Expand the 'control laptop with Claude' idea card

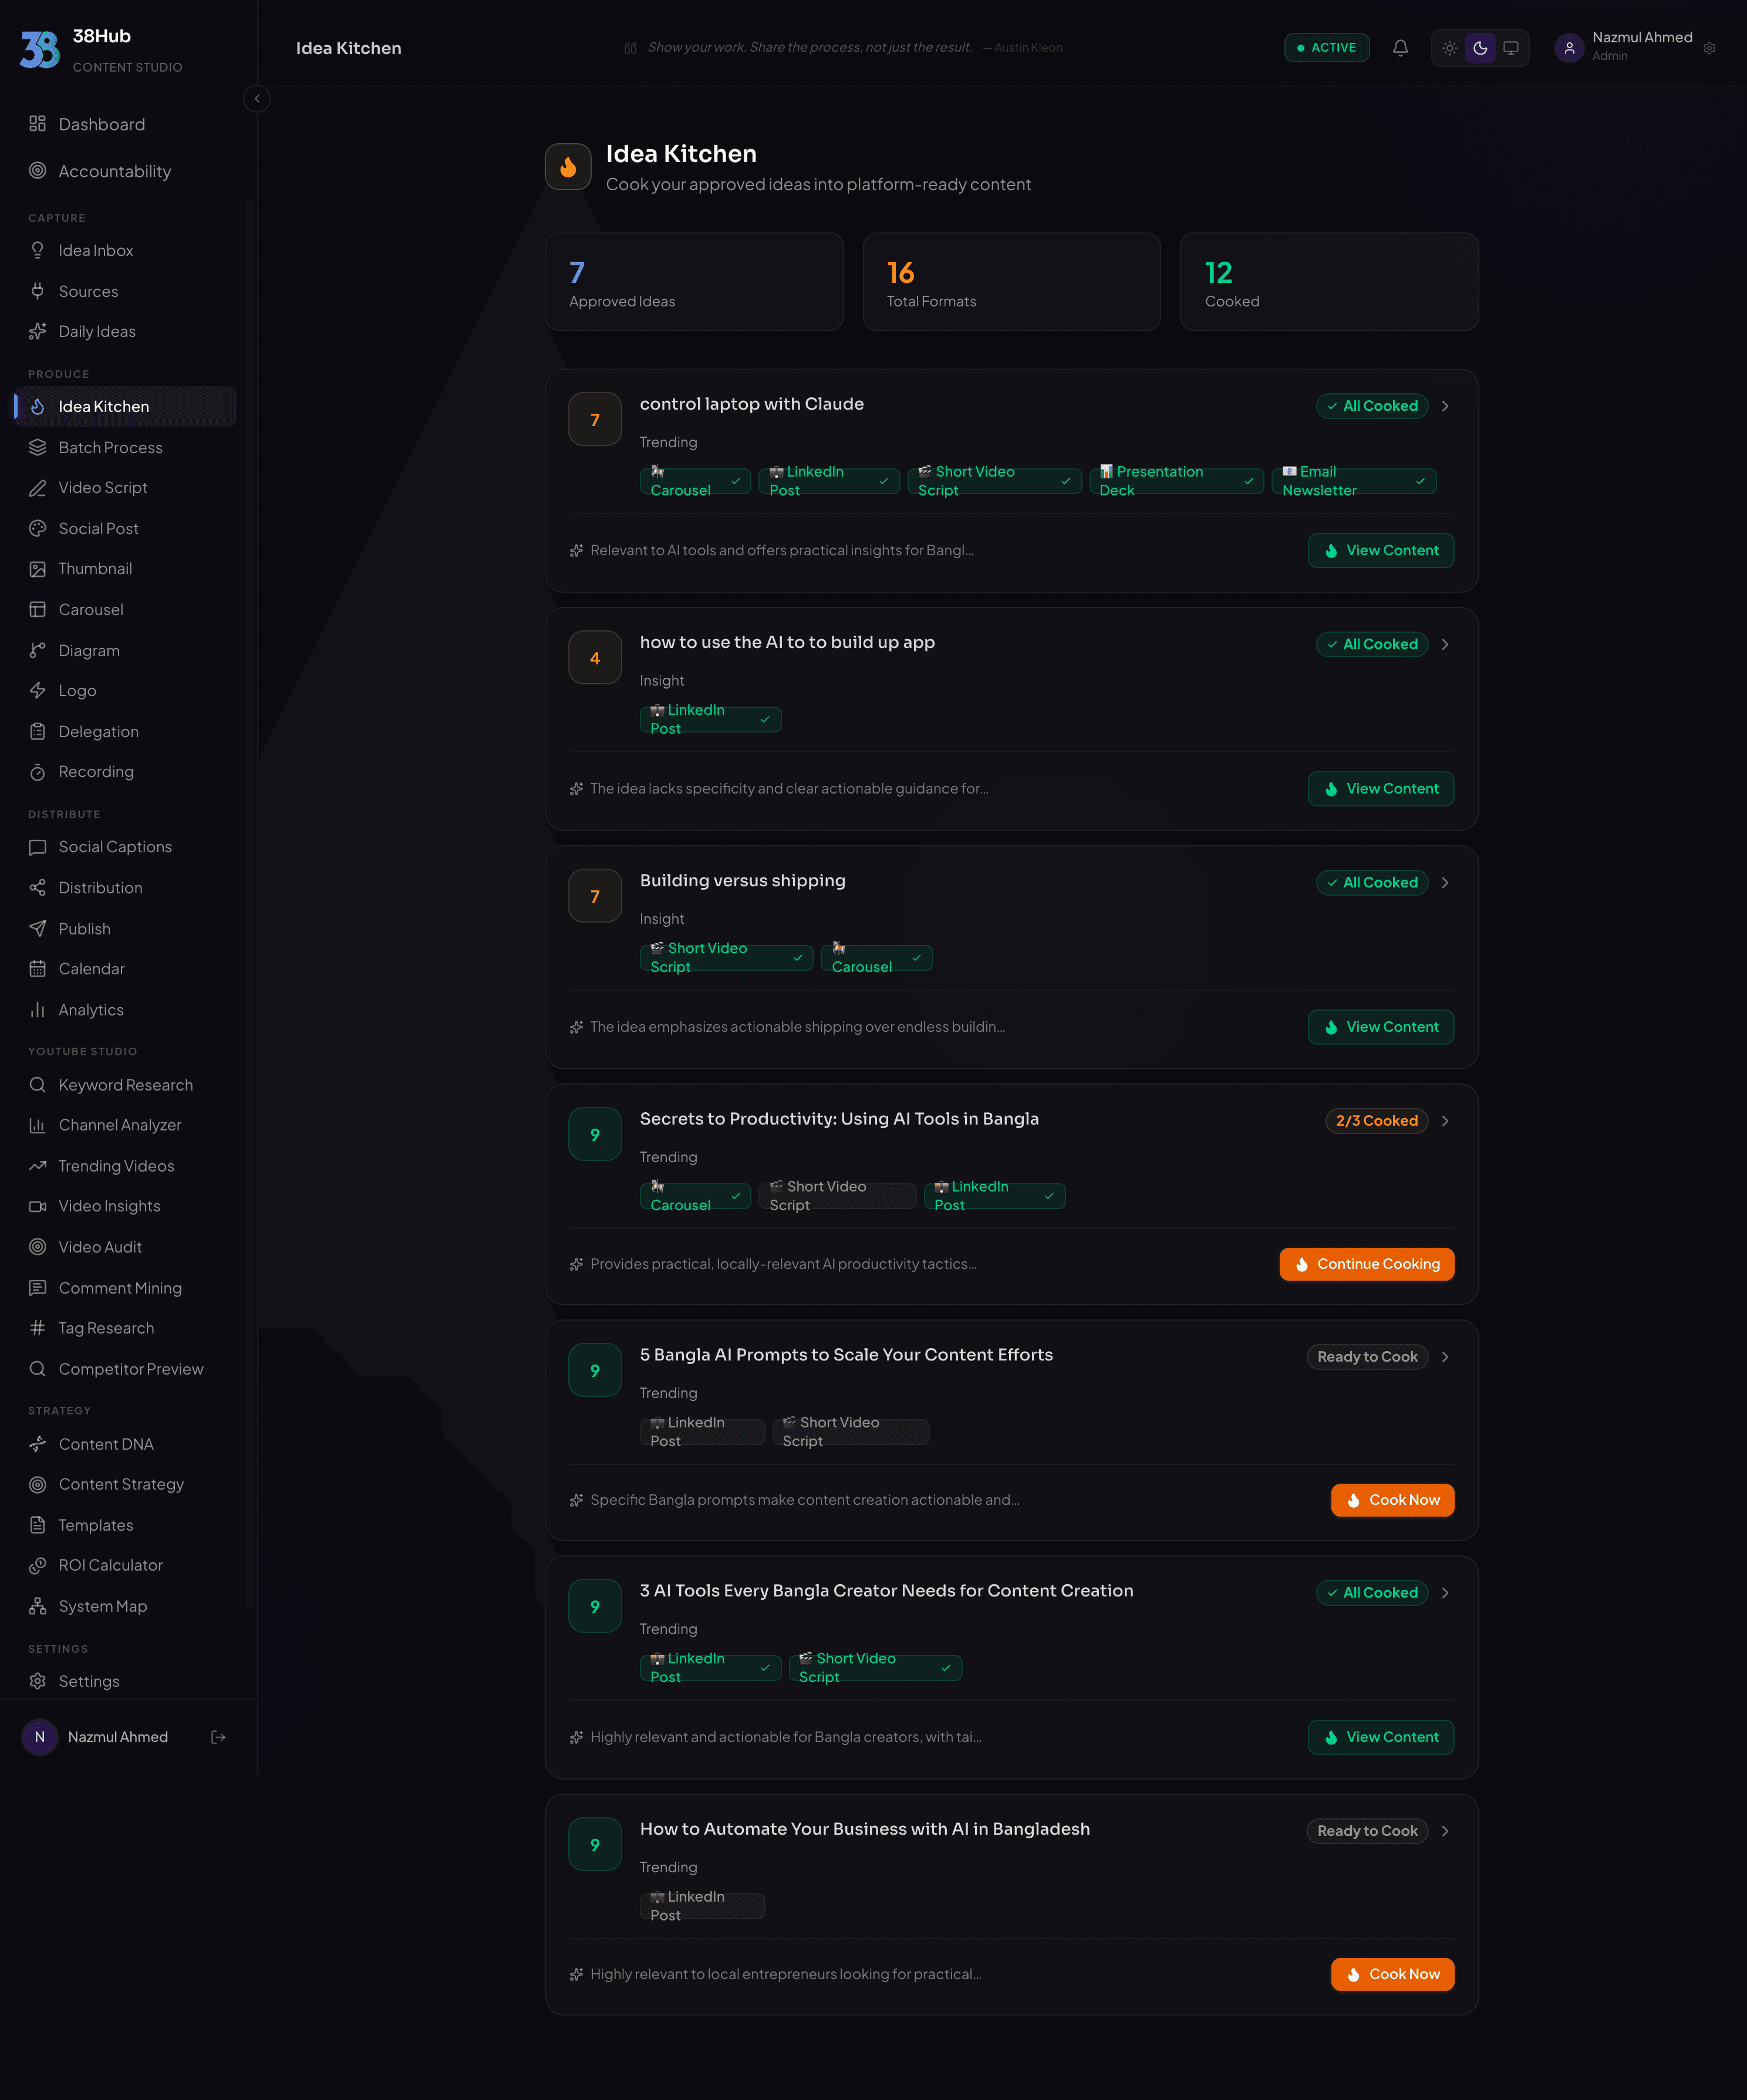tap(1445, 406)
